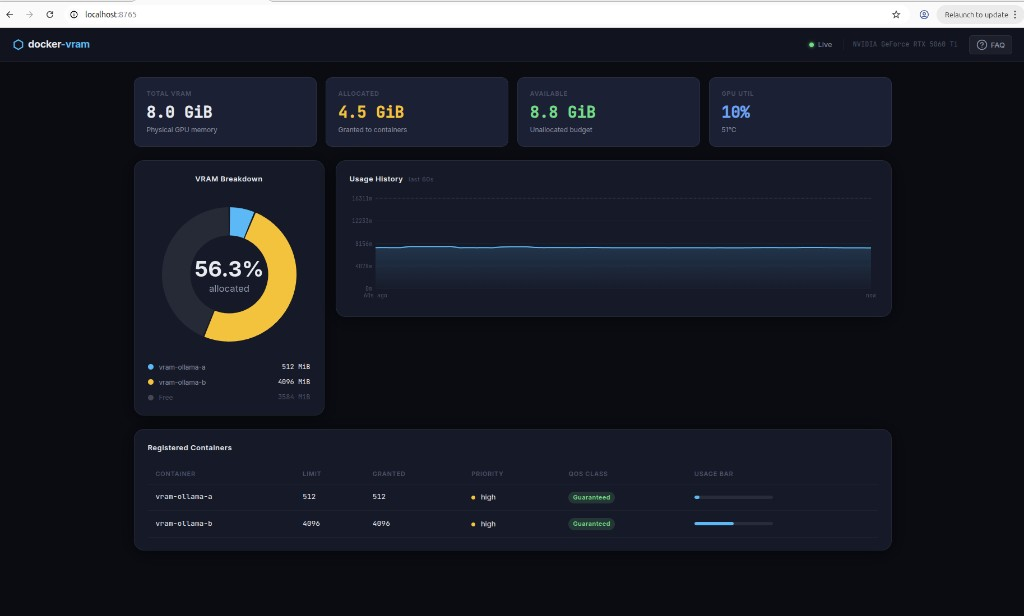Click the Unallocated budget caption
This screenshot has height=616, width=1024.
click(561, 129)
